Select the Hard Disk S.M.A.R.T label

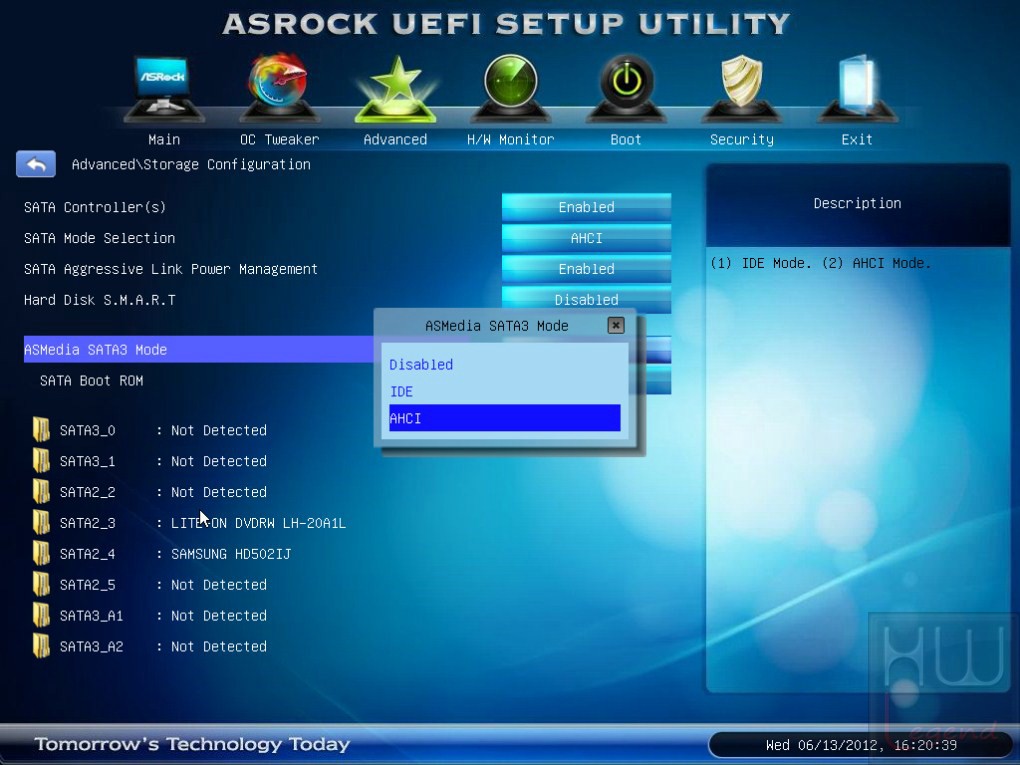click(x=100, y=300)
